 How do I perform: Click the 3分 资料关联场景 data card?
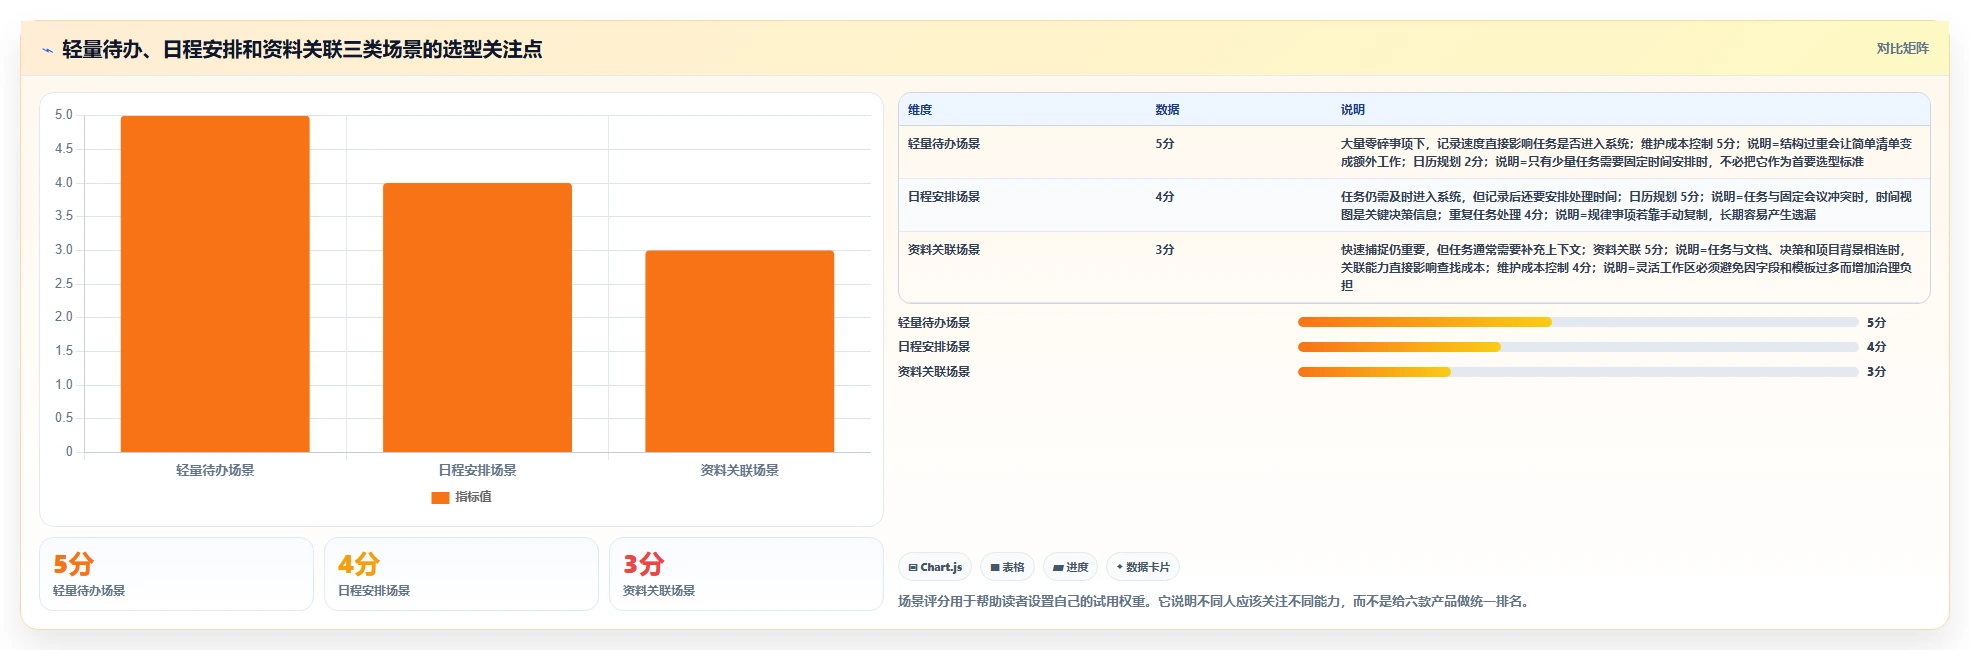point(746,574)
